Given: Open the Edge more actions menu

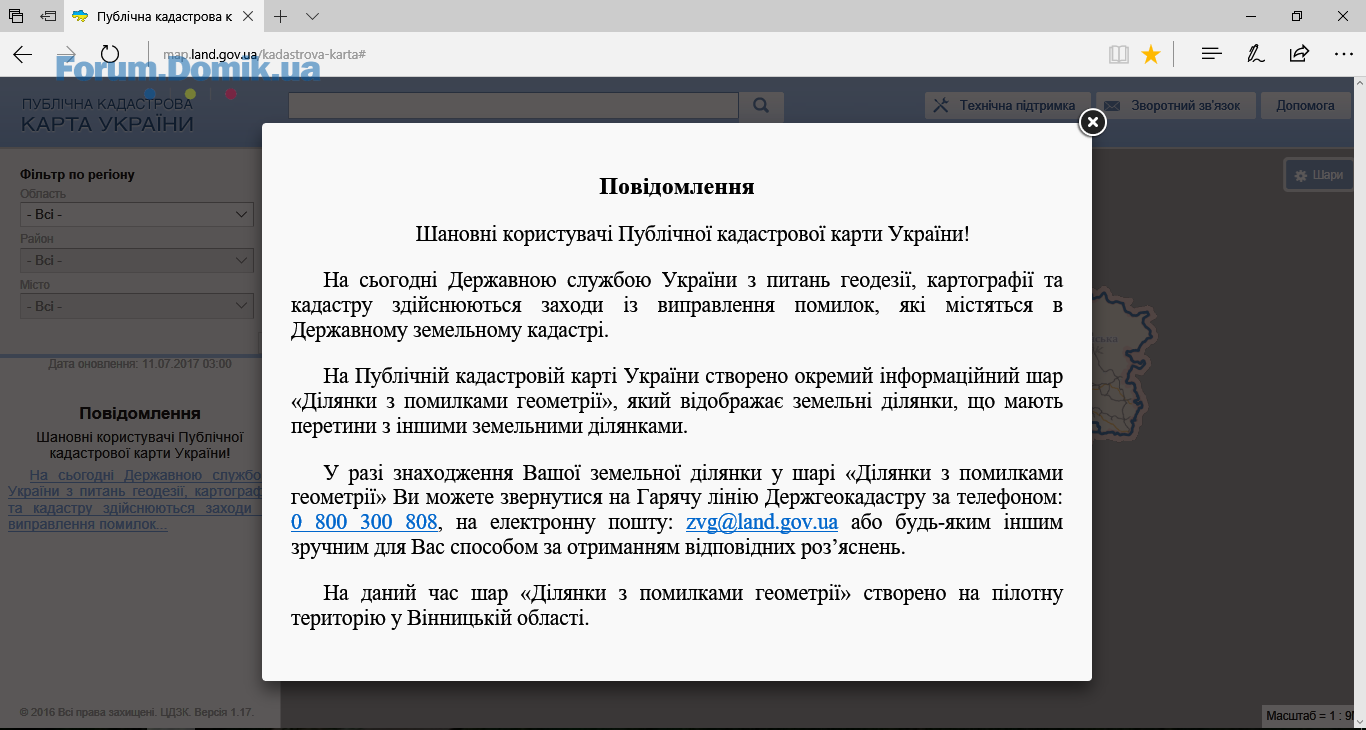Looking at the screenshot, I should (1343, 54).
